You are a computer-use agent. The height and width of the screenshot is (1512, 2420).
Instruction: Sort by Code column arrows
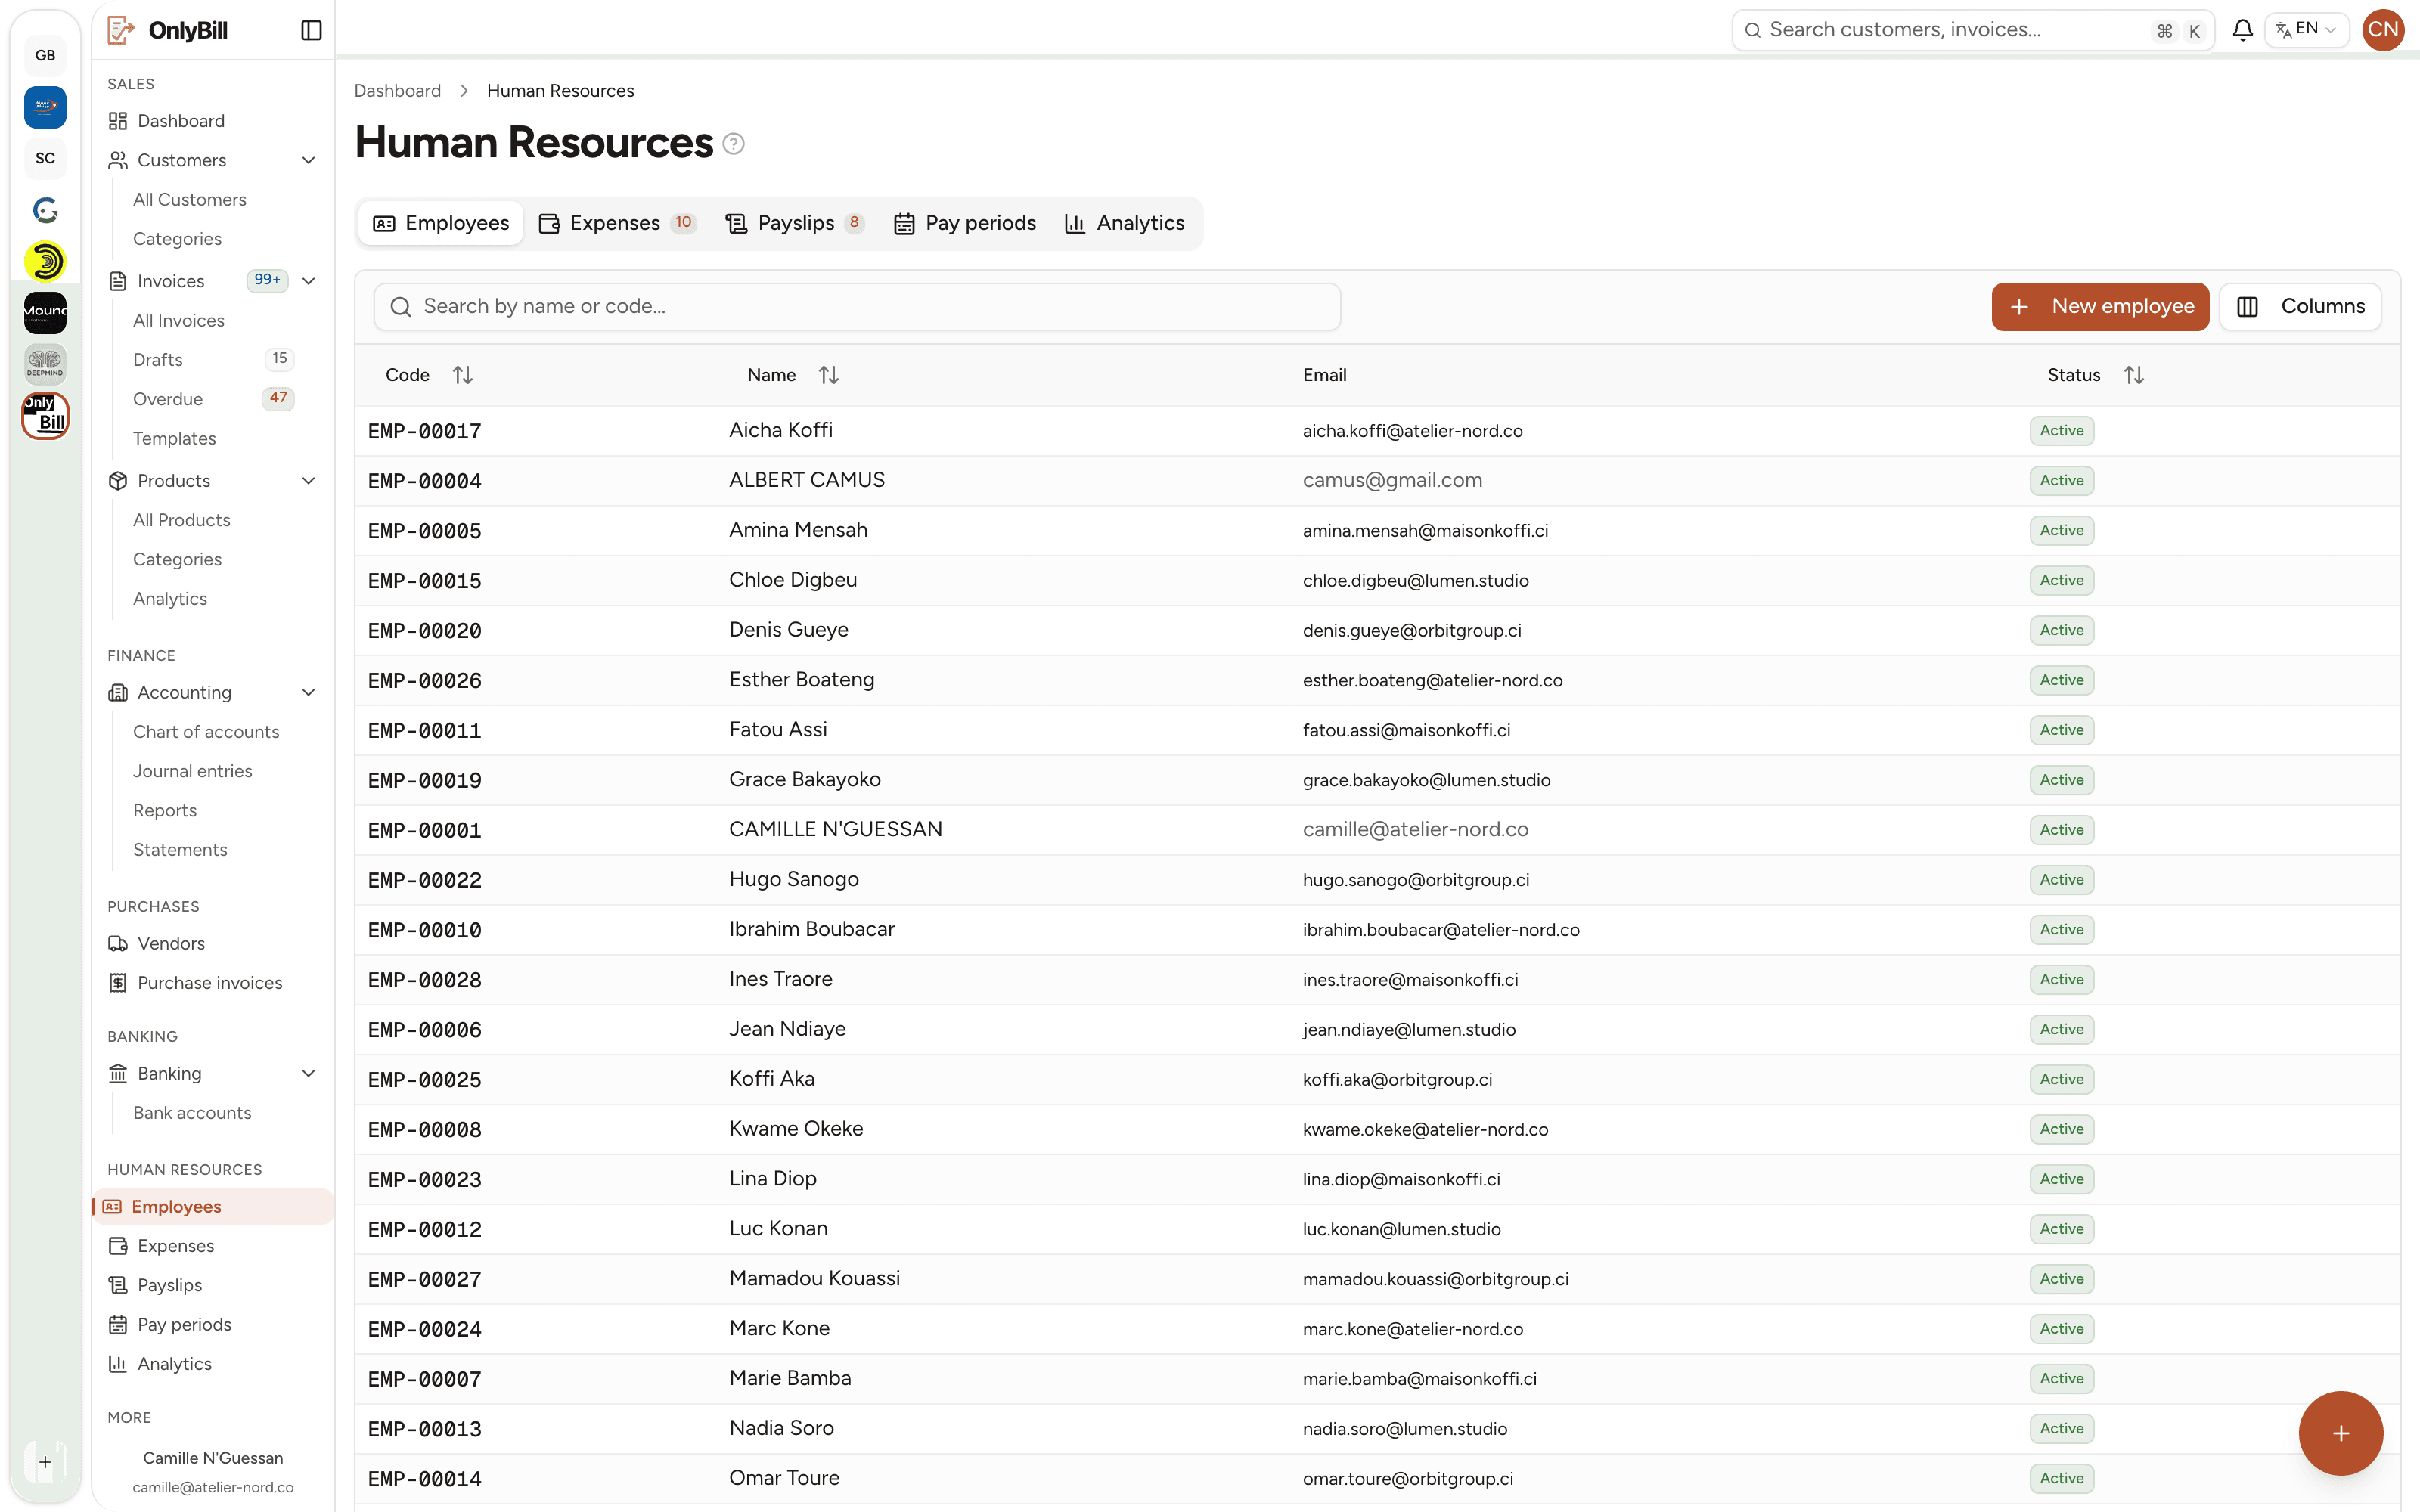pos(462,375)
